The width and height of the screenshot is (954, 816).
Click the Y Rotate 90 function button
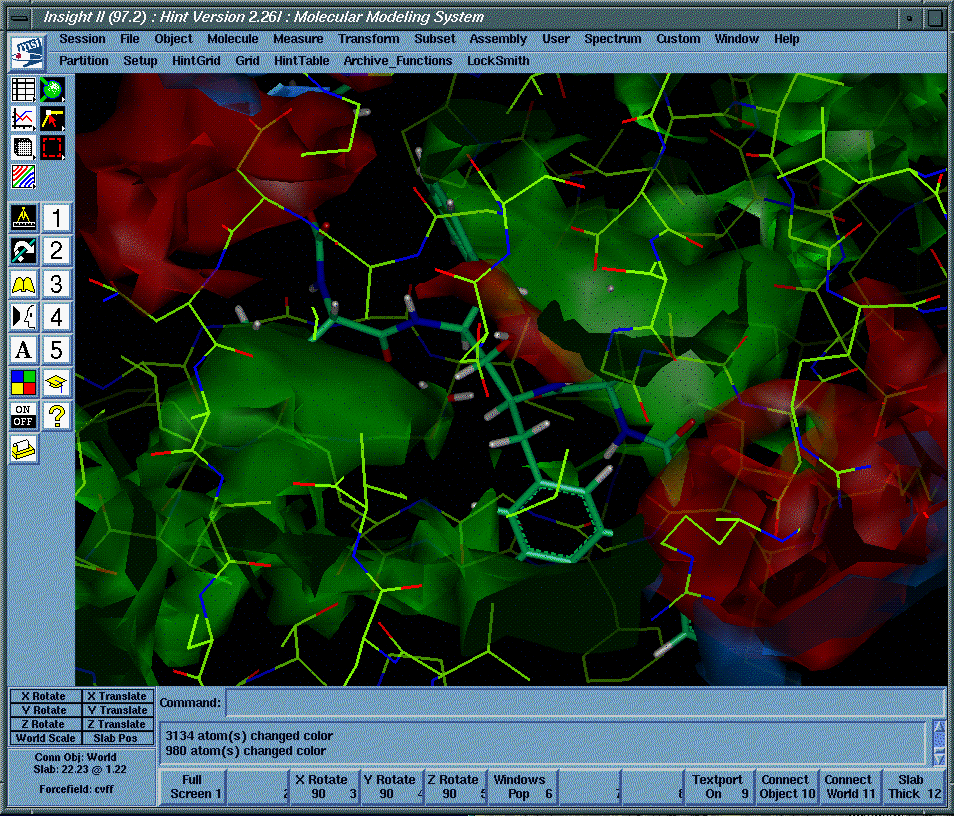(392, 787)
